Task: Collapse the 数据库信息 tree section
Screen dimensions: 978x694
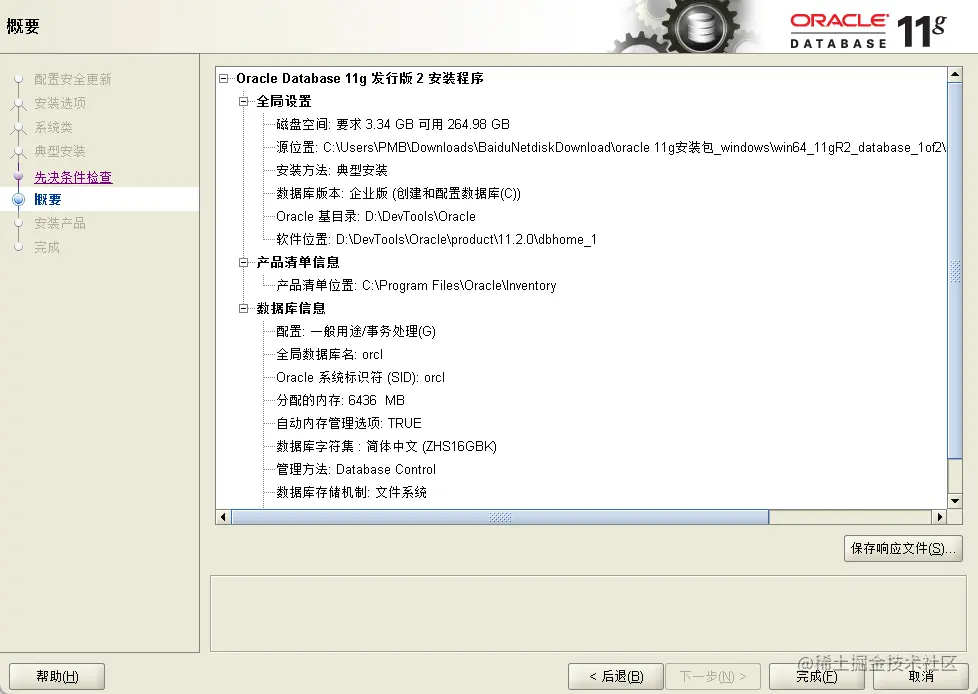Action: click(x=244, y=309)
